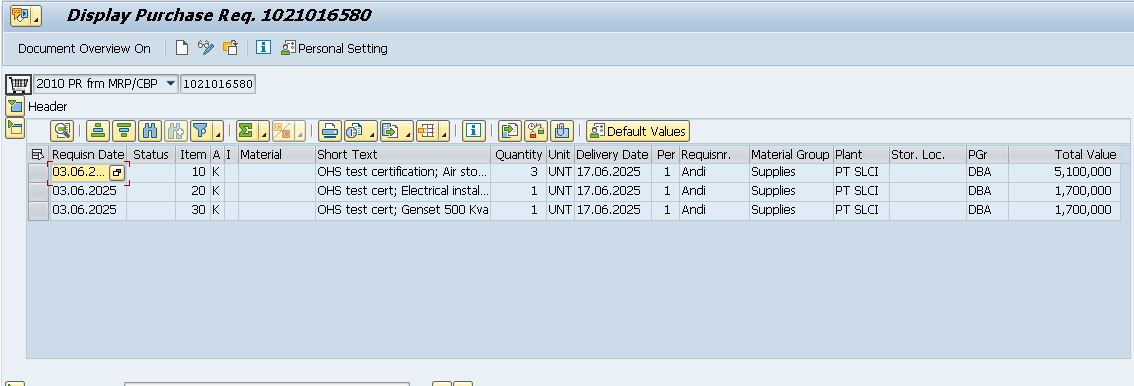Image resolution: width=1134 pixels, height=386 pixels.
Task: Click the Stor. Loc. column header
Action: [x=927, y=155]
